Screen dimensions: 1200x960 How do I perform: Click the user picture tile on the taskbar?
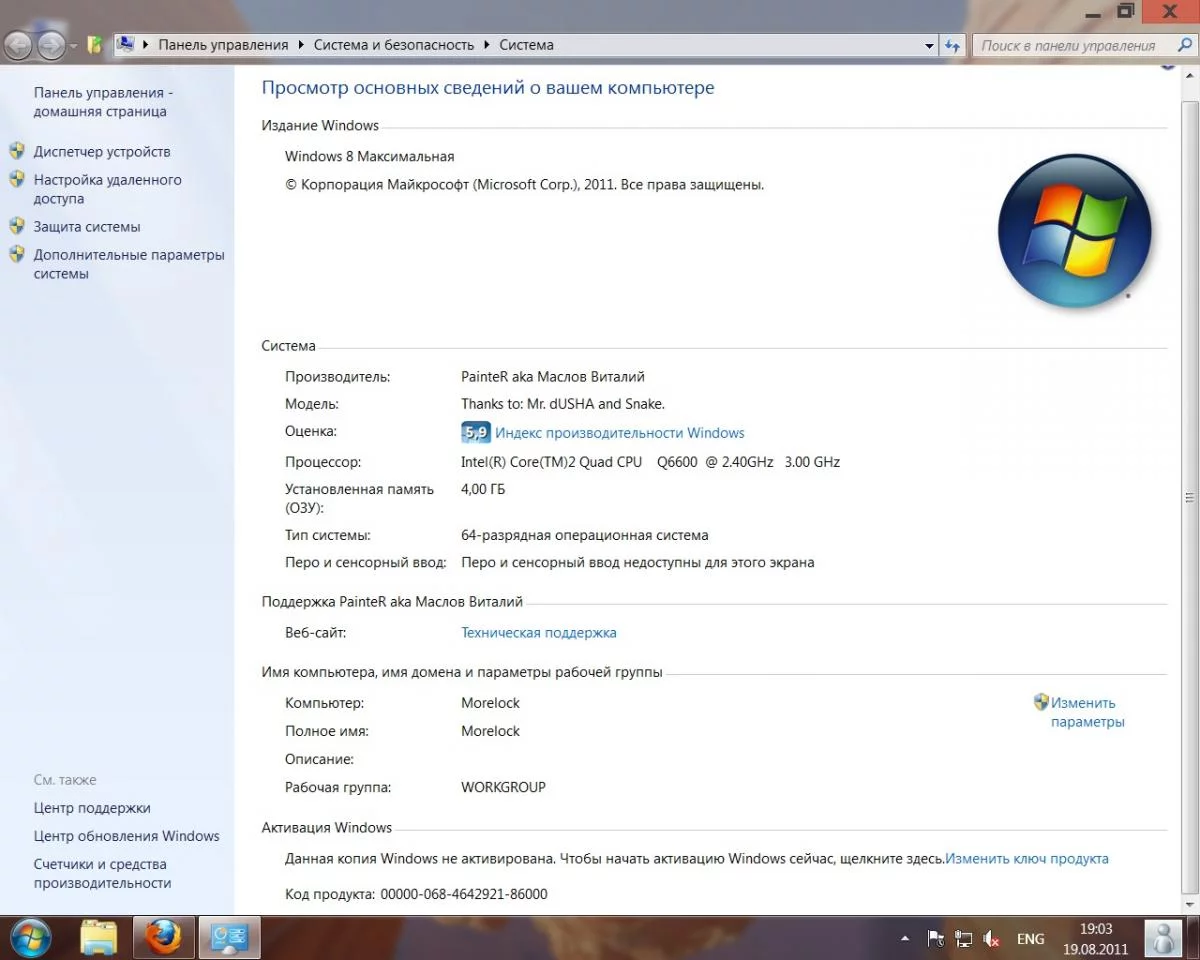point(1164,937)
